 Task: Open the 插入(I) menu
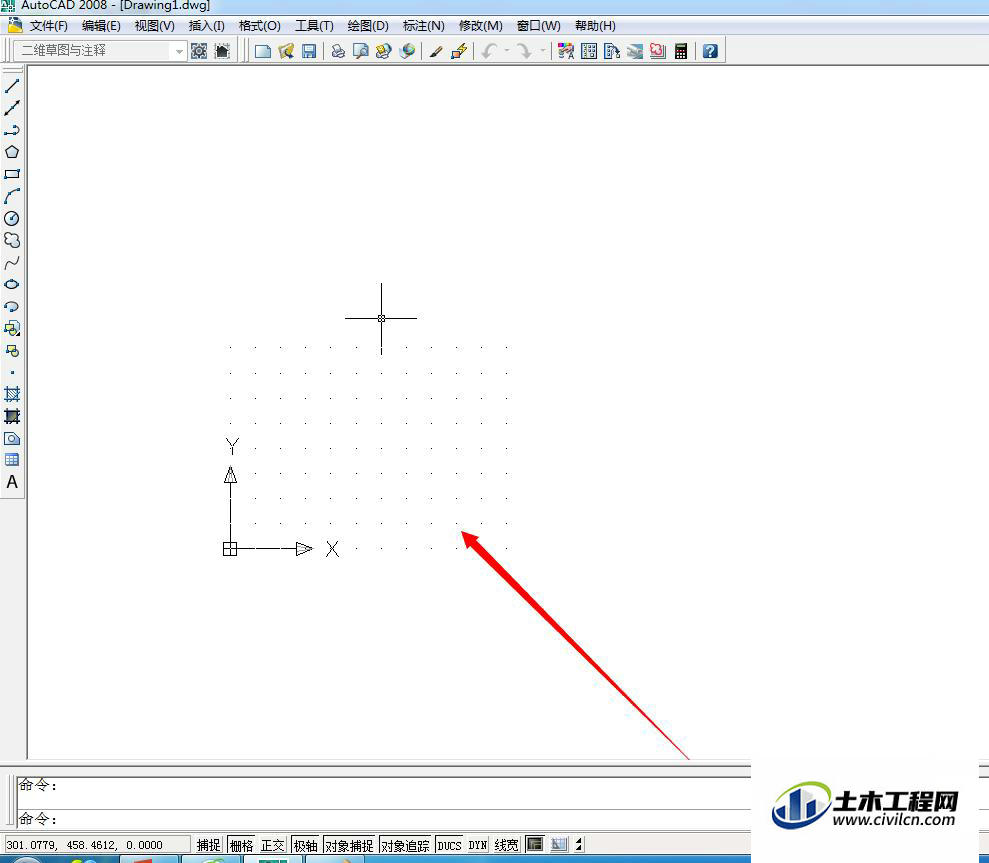(206, 26)
